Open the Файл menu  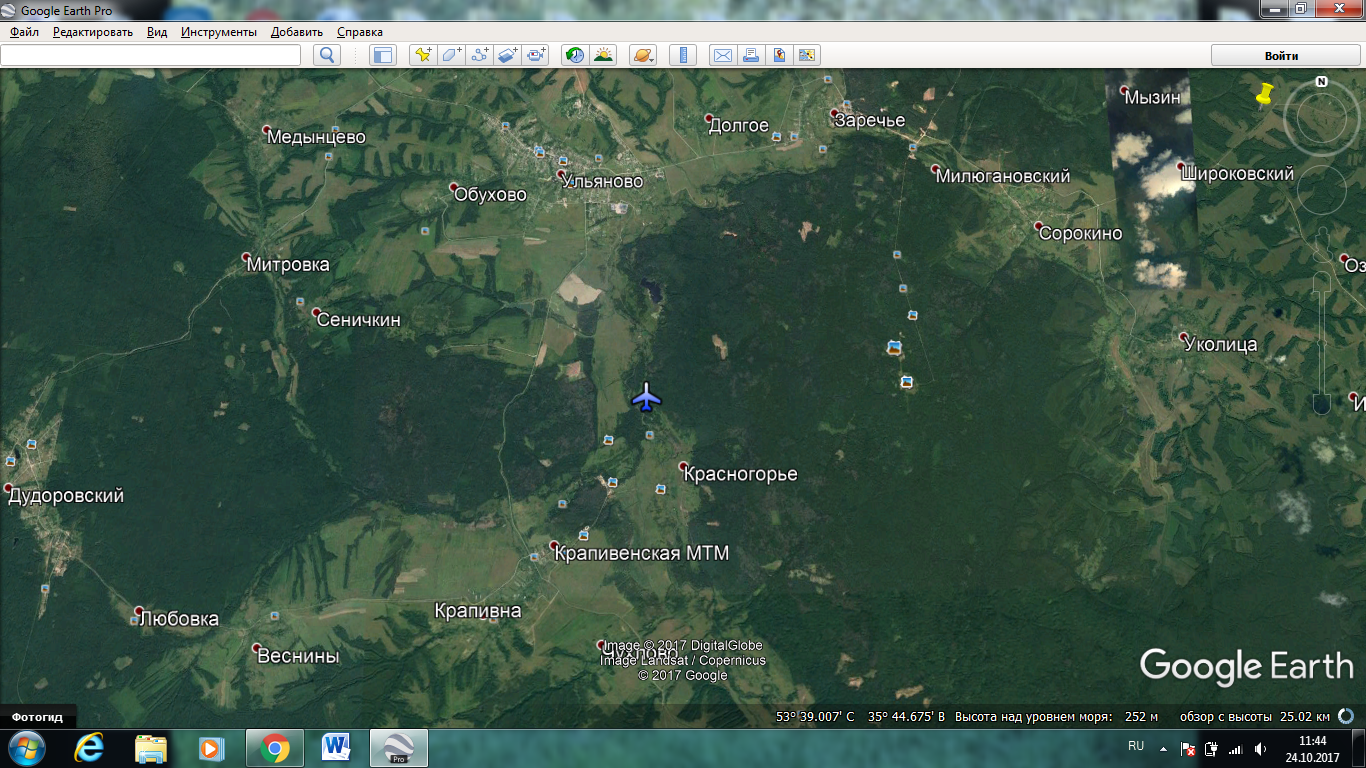pos(25,32)
